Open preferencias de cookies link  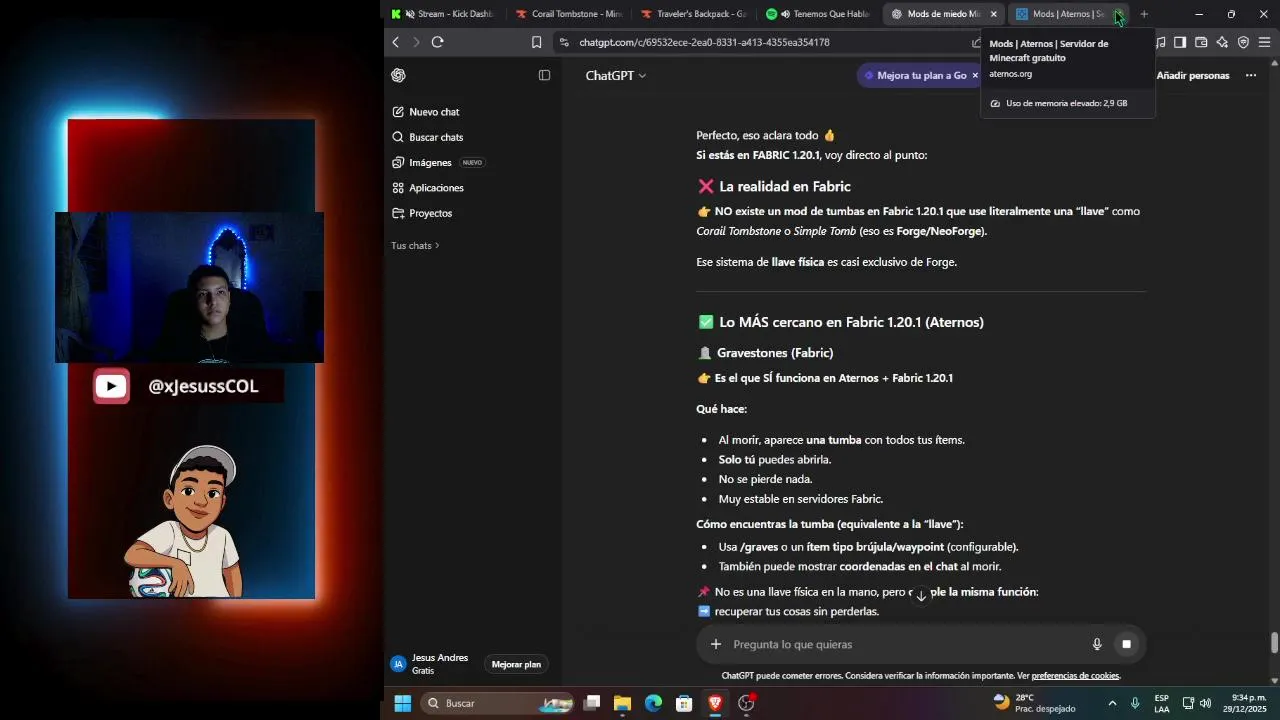(x=1075, y=676)
